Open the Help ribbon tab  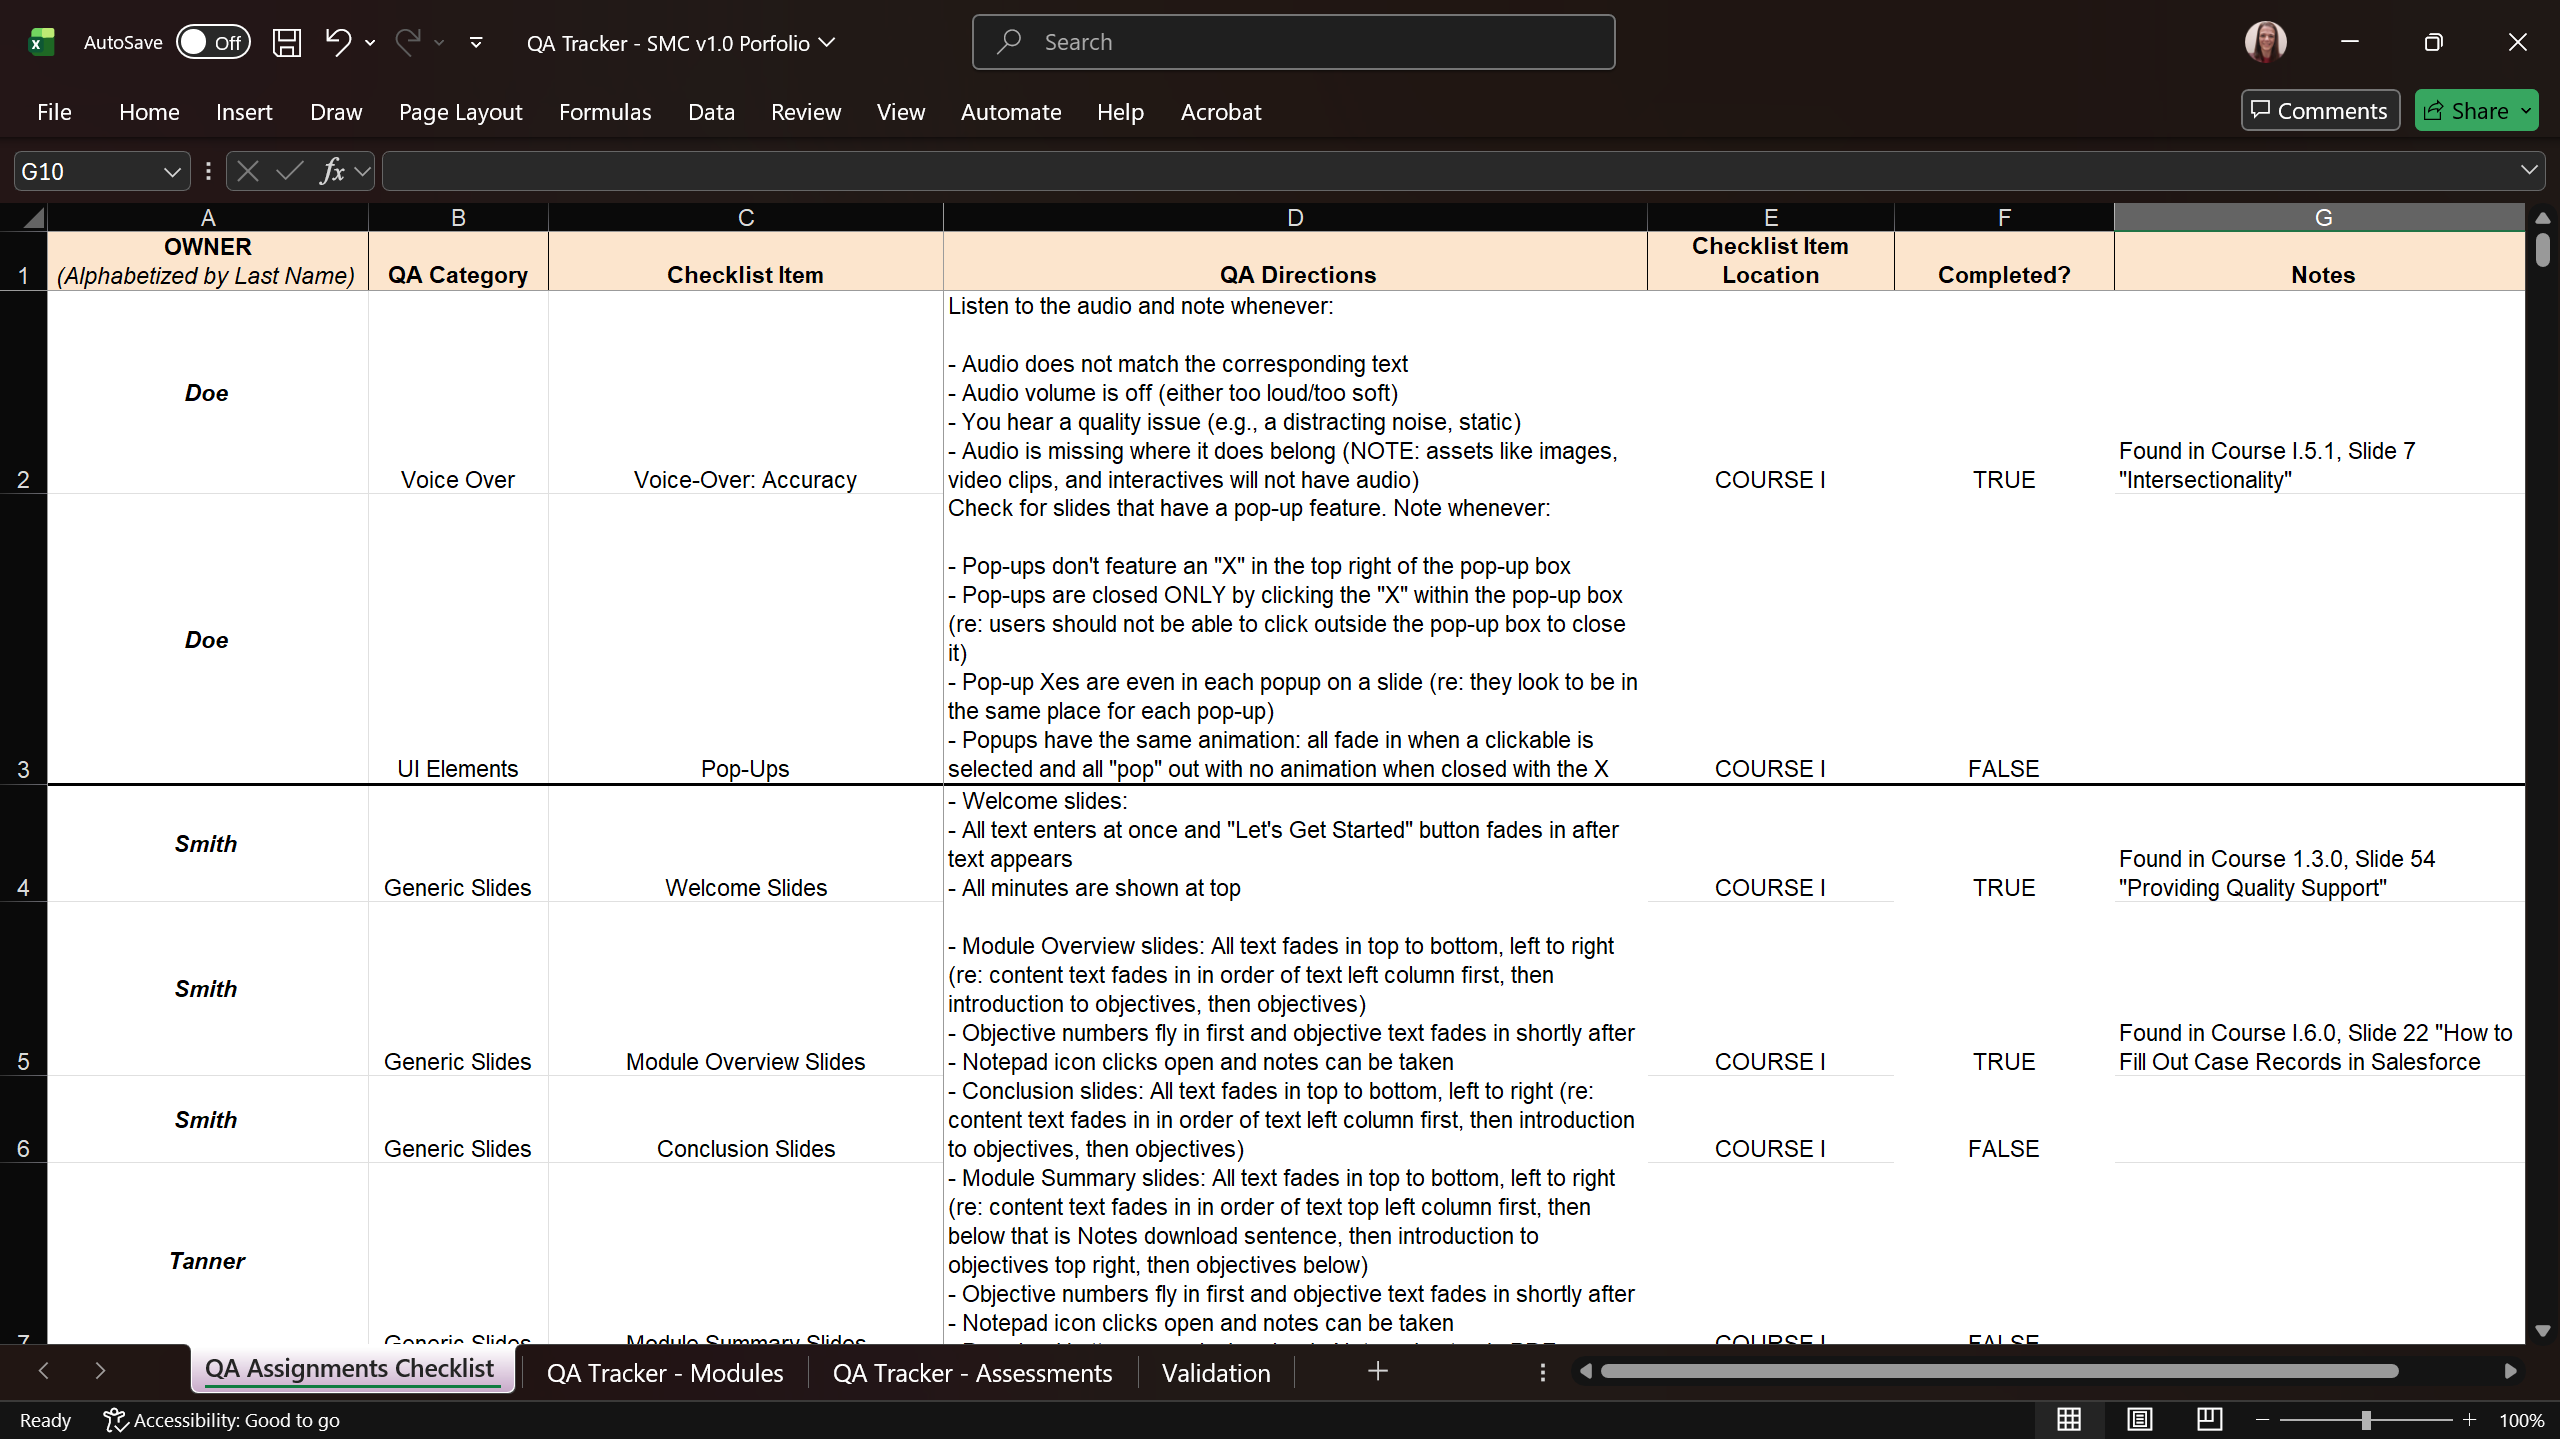point(1120,112)
